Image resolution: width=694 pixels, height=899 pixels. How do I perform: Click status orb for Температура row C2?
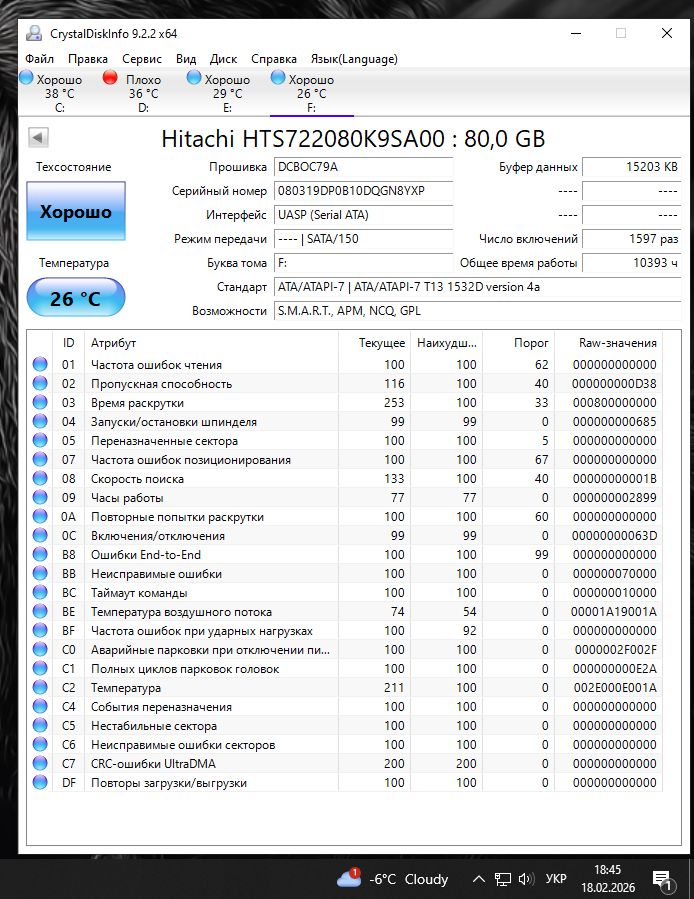[40, 687]
